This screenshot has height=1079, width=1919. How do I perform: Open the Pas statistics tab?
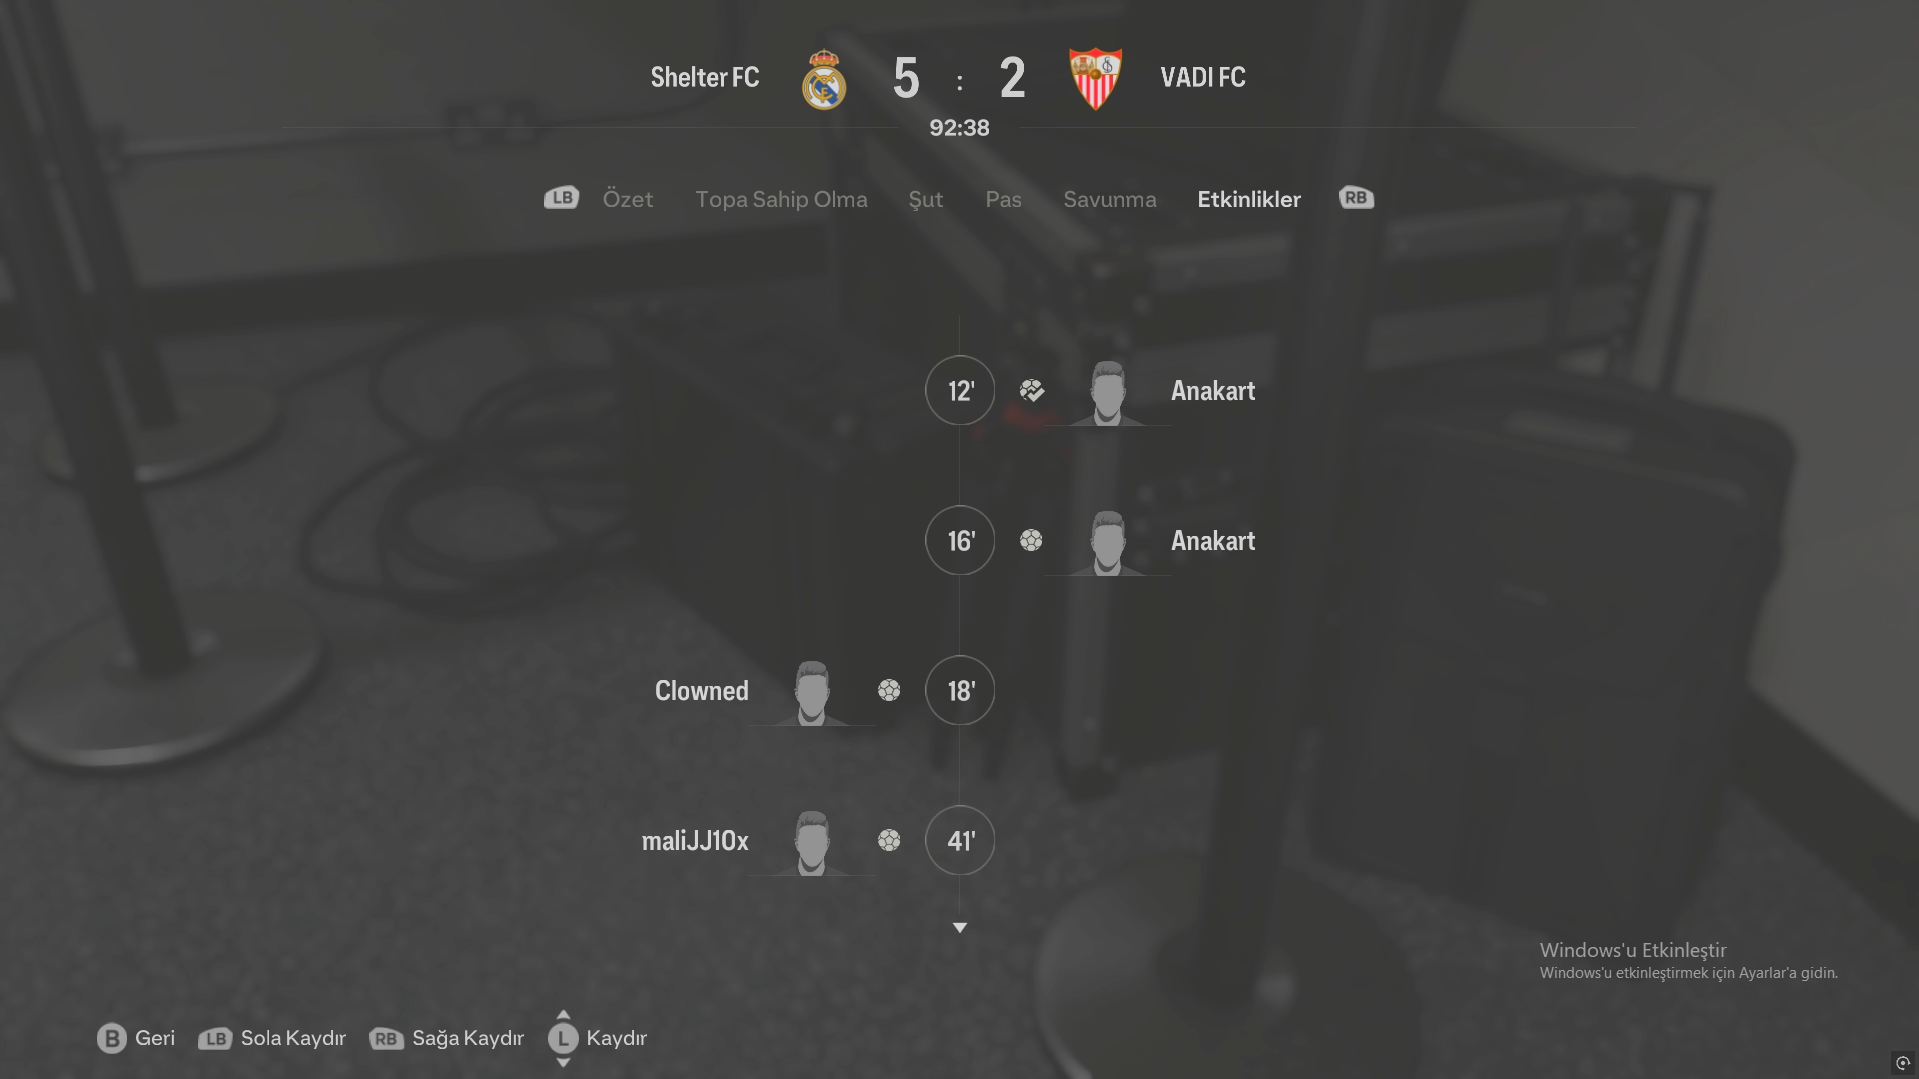1003,199
